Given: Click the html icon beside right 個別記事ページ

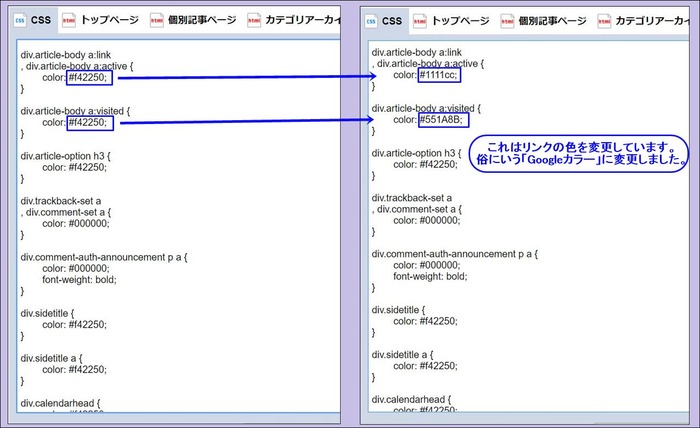Looking at the screenshot, I should click(x=507, y=21).
